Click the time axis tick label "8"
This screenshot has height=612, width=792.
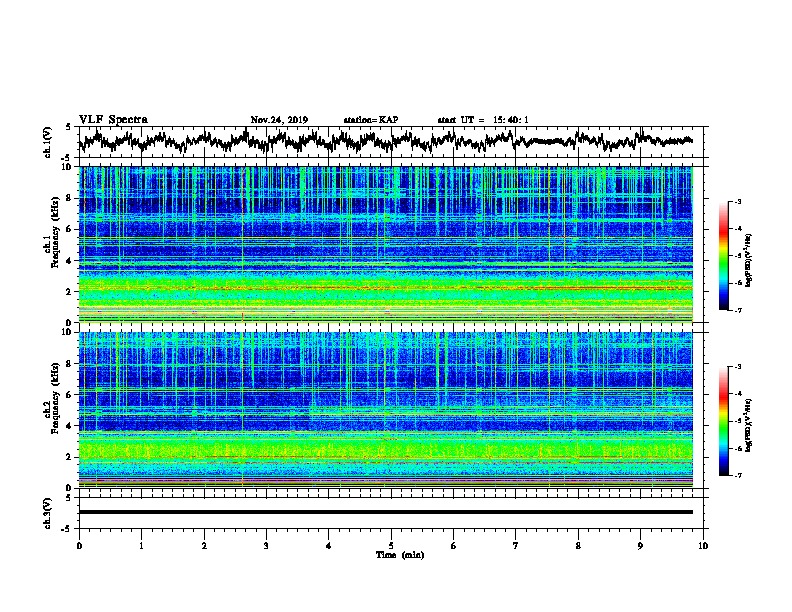point(578,546)
